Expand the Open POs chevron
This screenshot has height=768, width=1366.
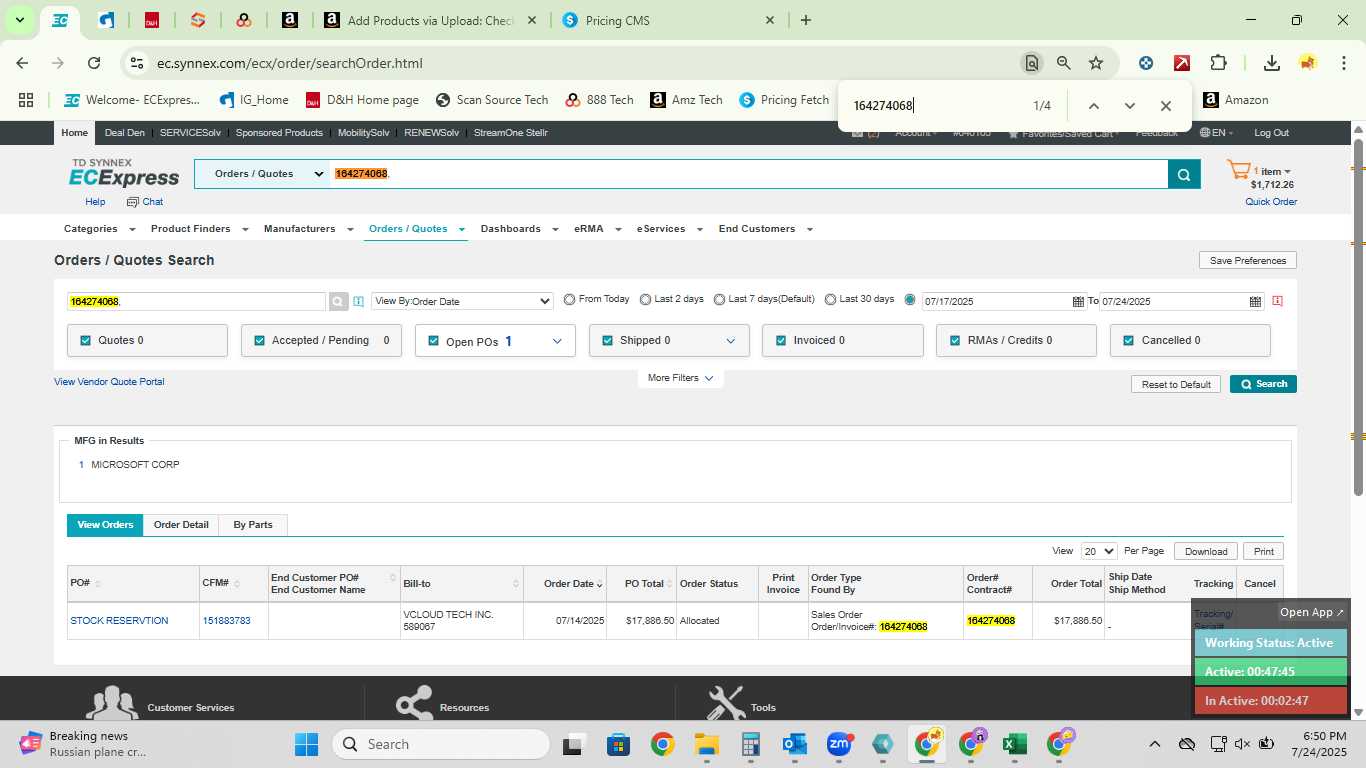pos(557,341)
